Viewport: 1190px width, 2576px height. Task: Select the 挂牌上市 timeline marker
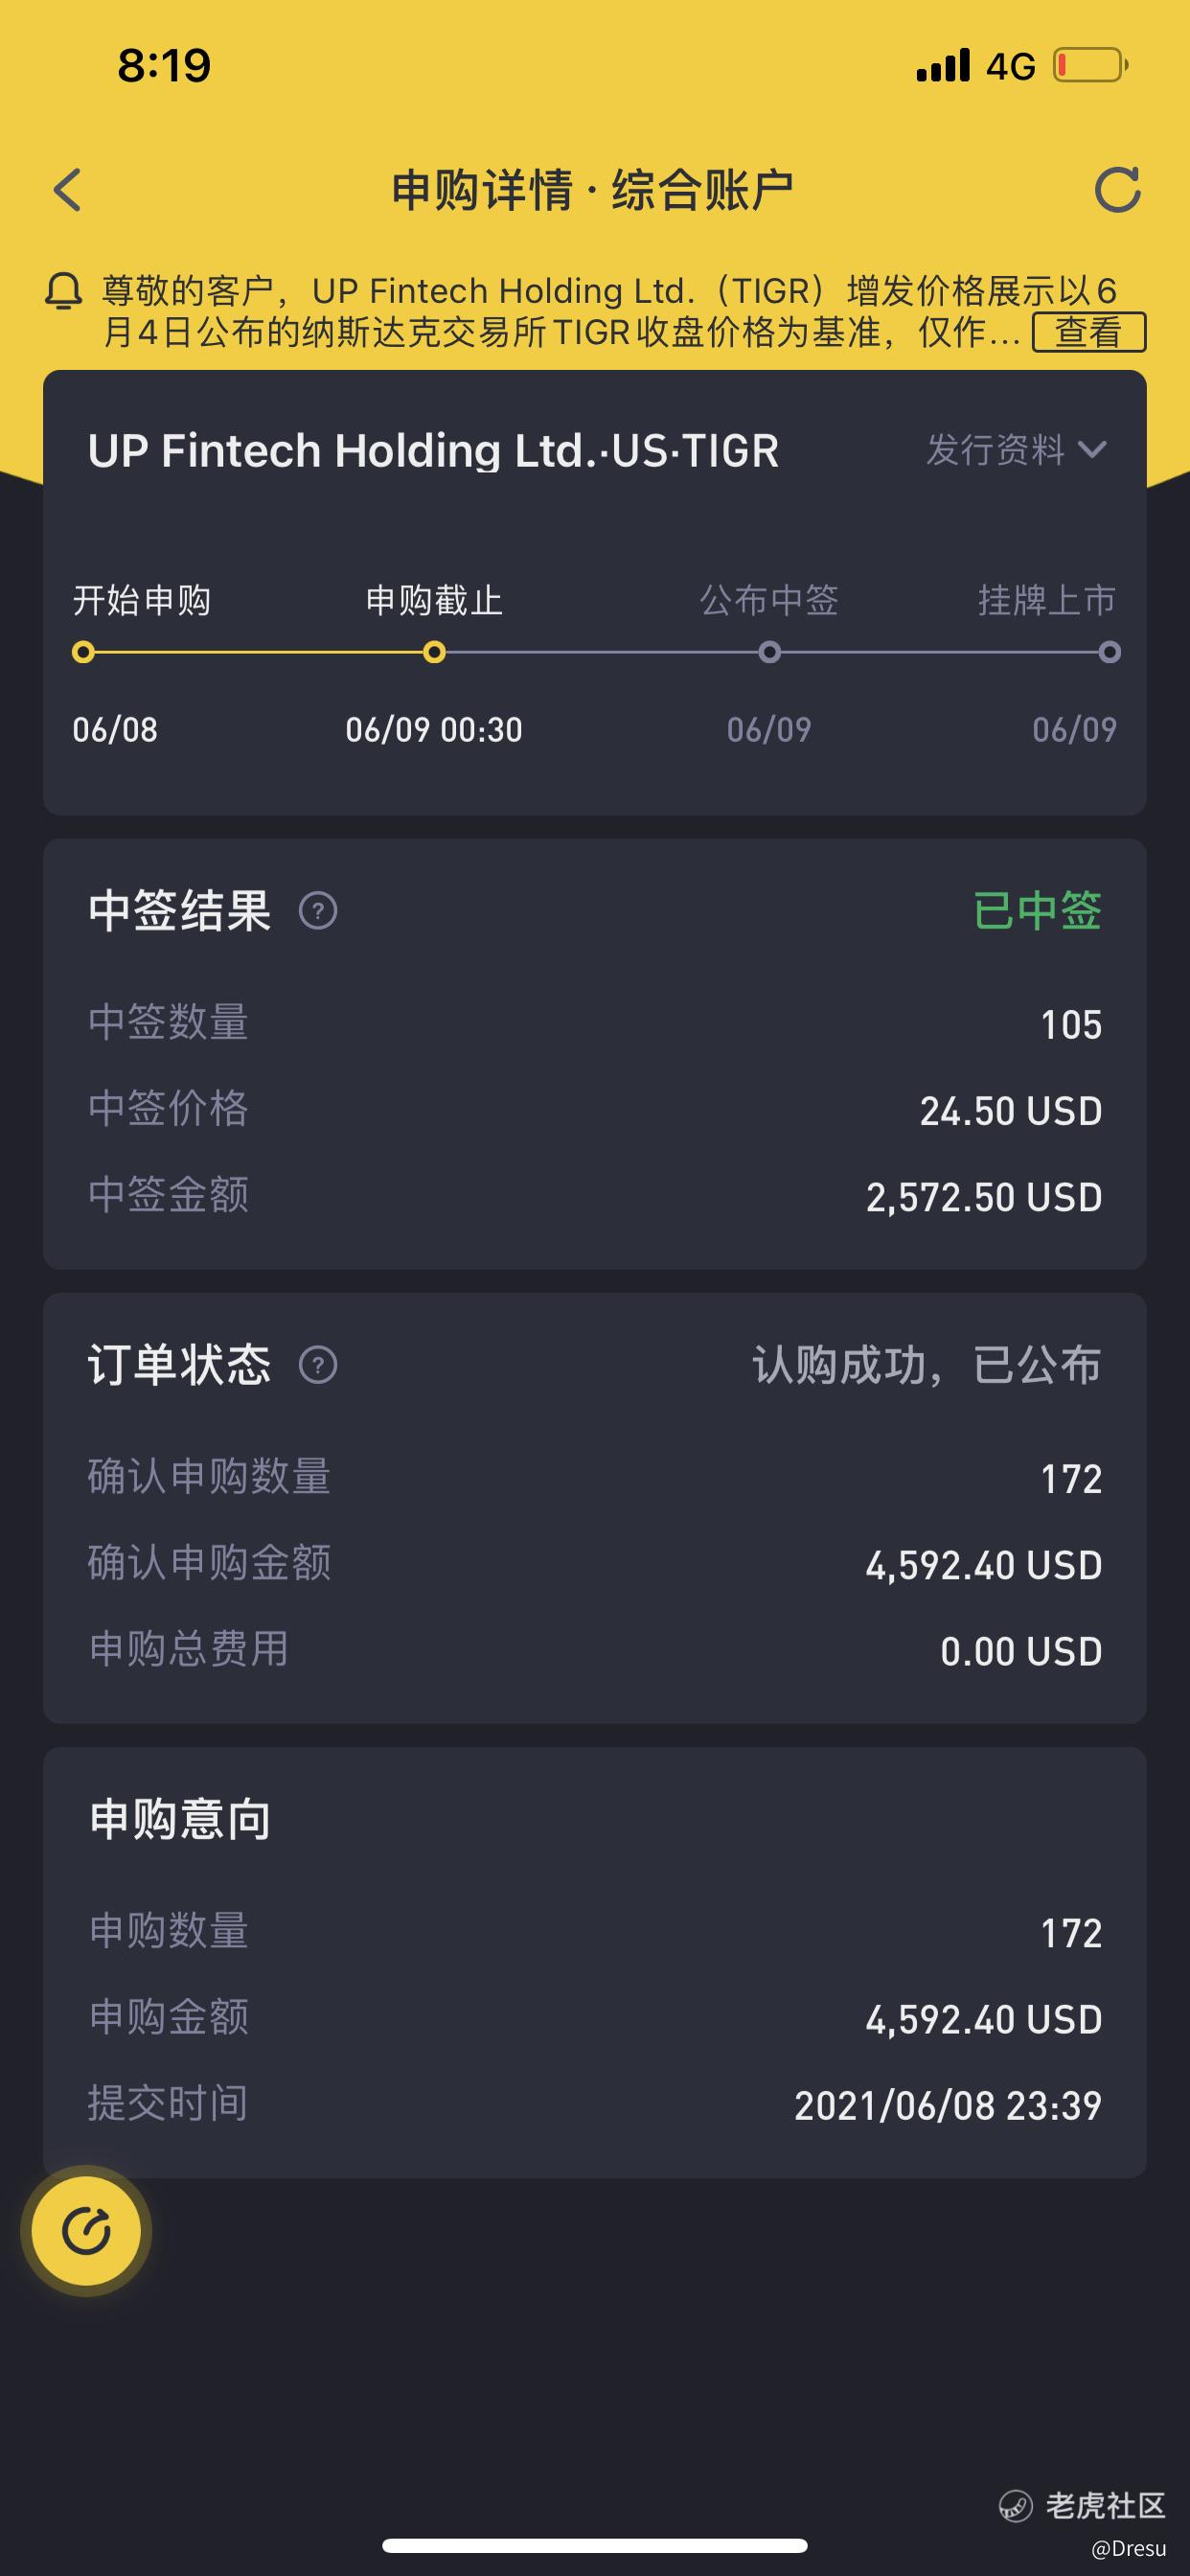pos(1109,653)
